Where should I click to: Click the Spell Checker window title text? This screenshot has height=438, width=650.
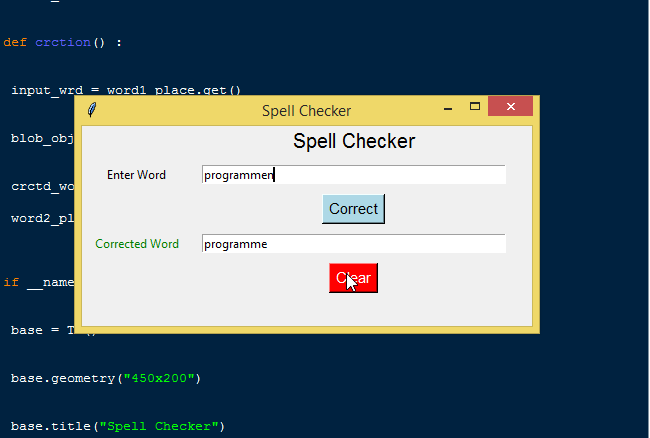point(306,111)
